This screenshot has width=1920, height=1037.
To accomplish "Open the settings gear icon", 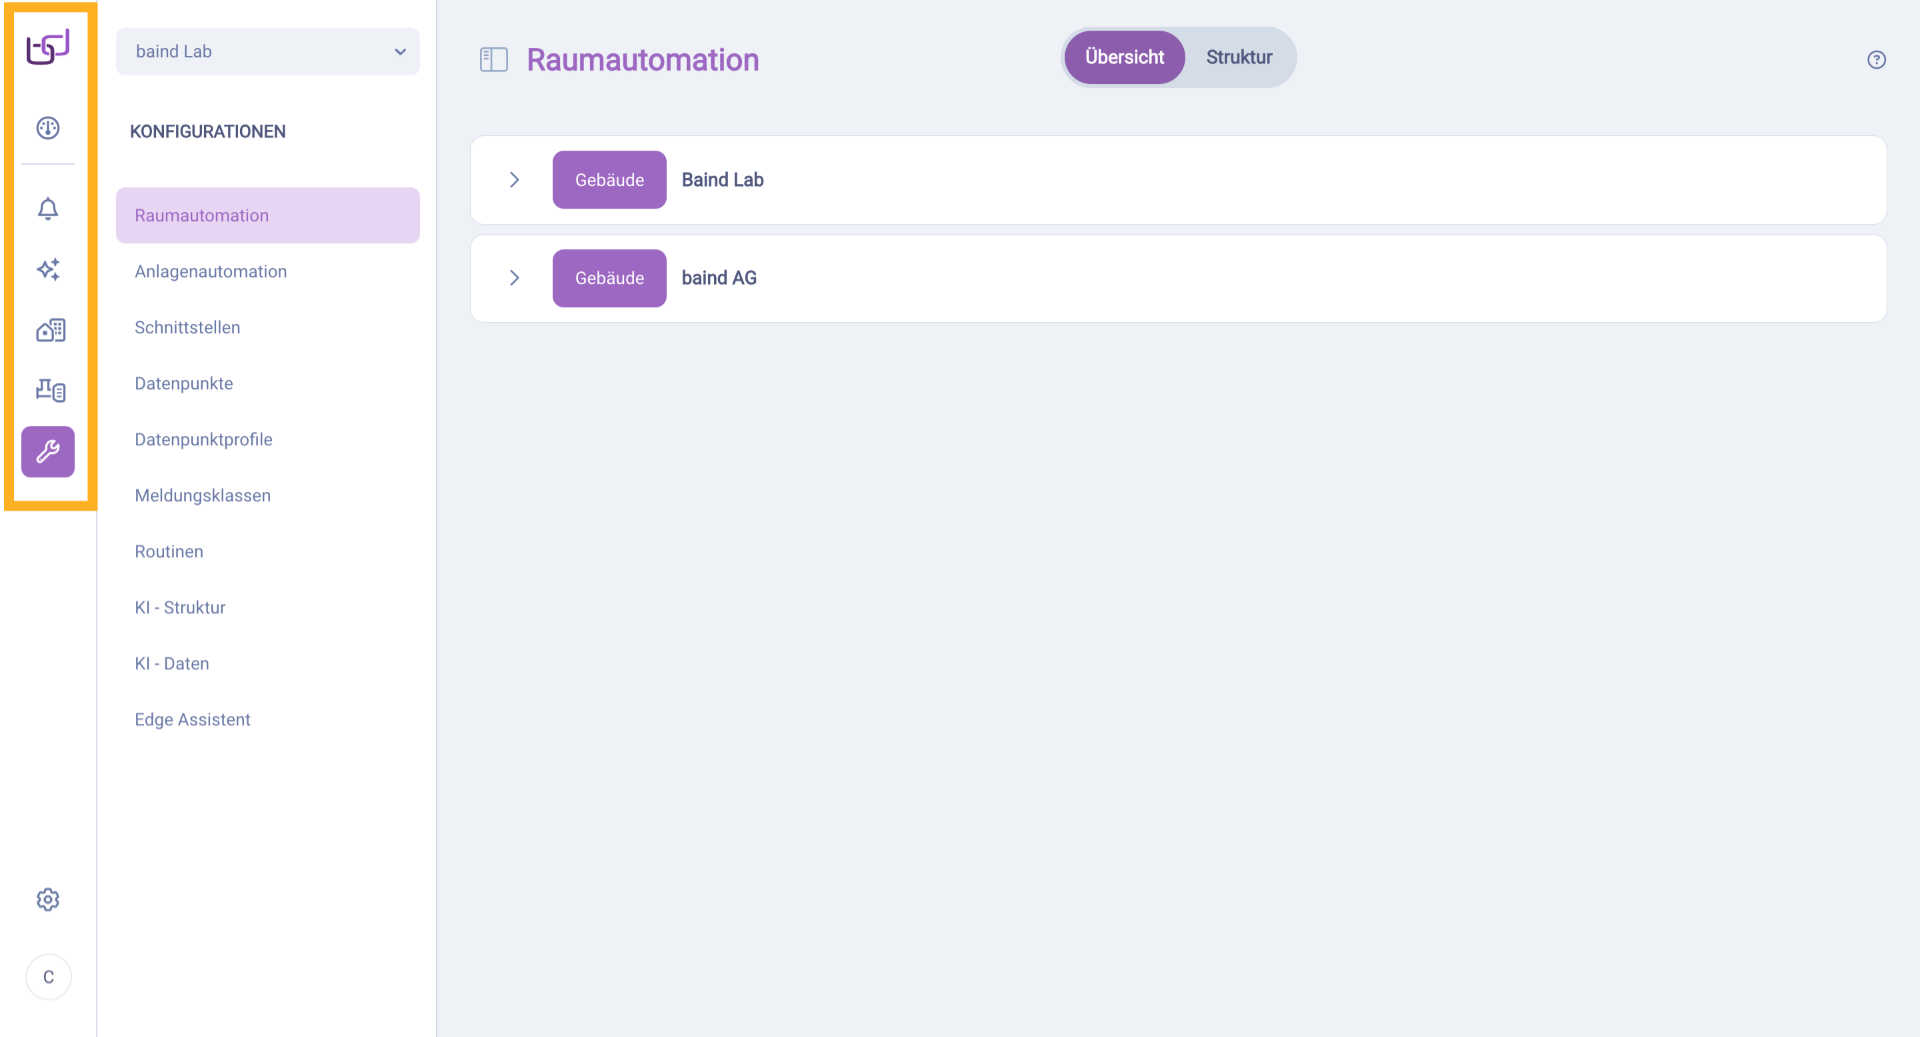I will [48, 900].
